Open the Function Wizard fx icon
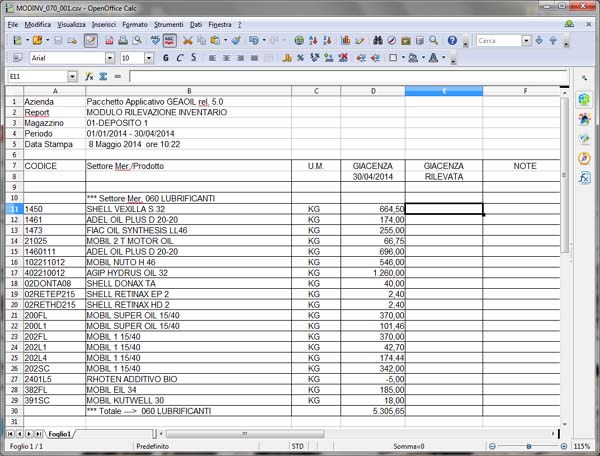Viewport: 600px width, 456px height. point(89,77)
